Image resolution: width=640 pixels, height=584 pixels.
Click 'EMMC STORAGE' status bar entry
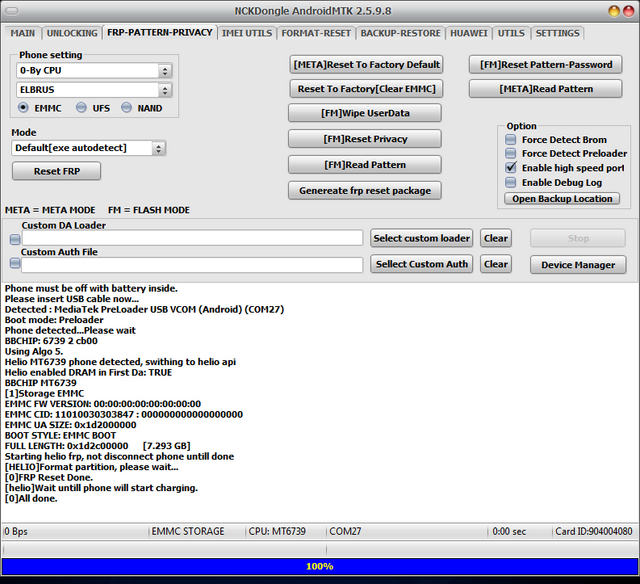point(188,531)
